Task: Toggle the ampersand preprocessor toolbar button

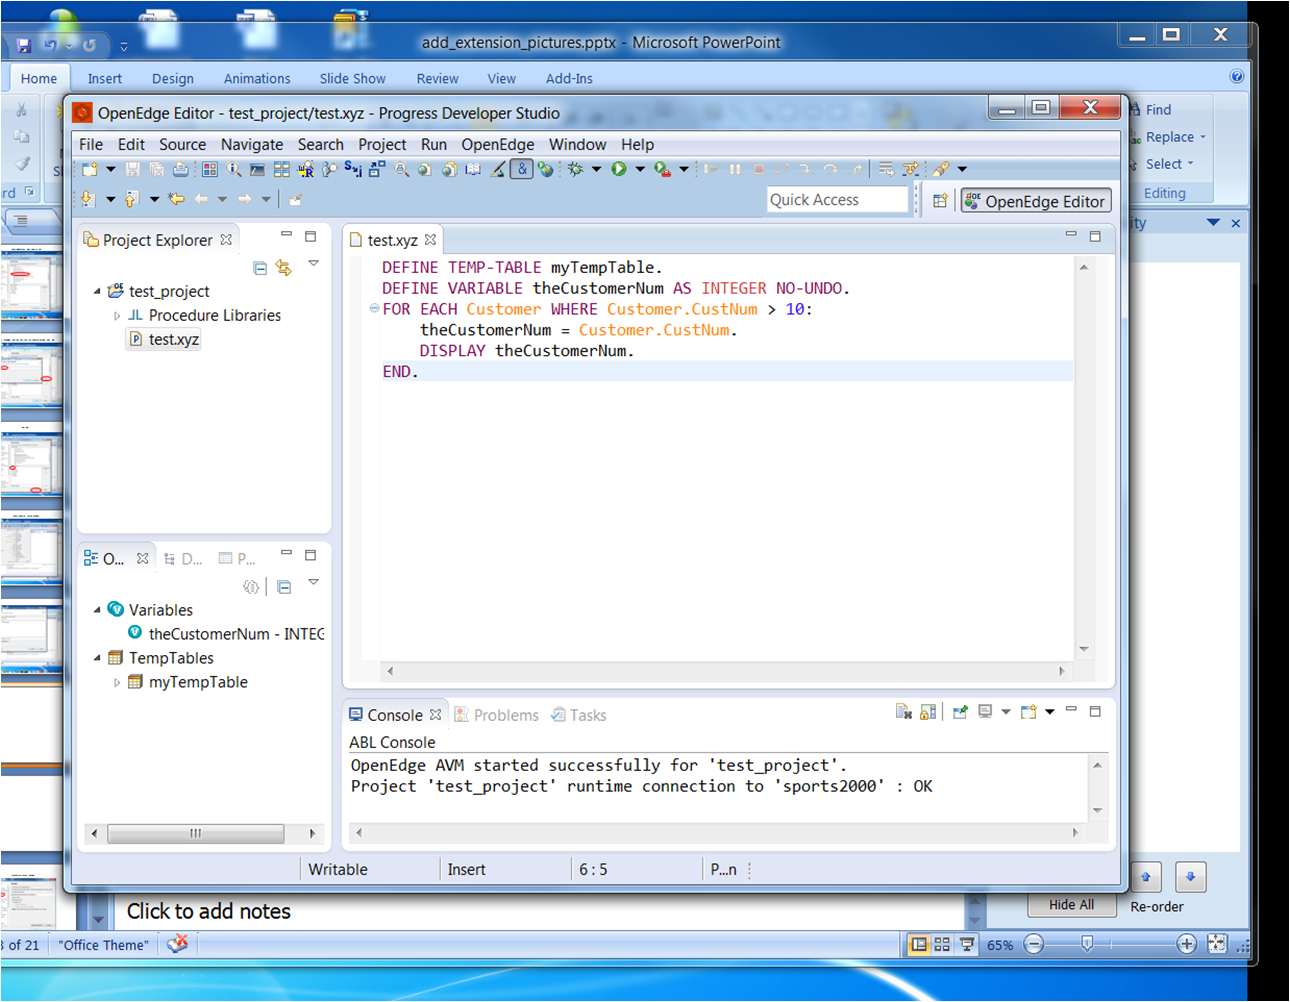Action: pos(522,169)
